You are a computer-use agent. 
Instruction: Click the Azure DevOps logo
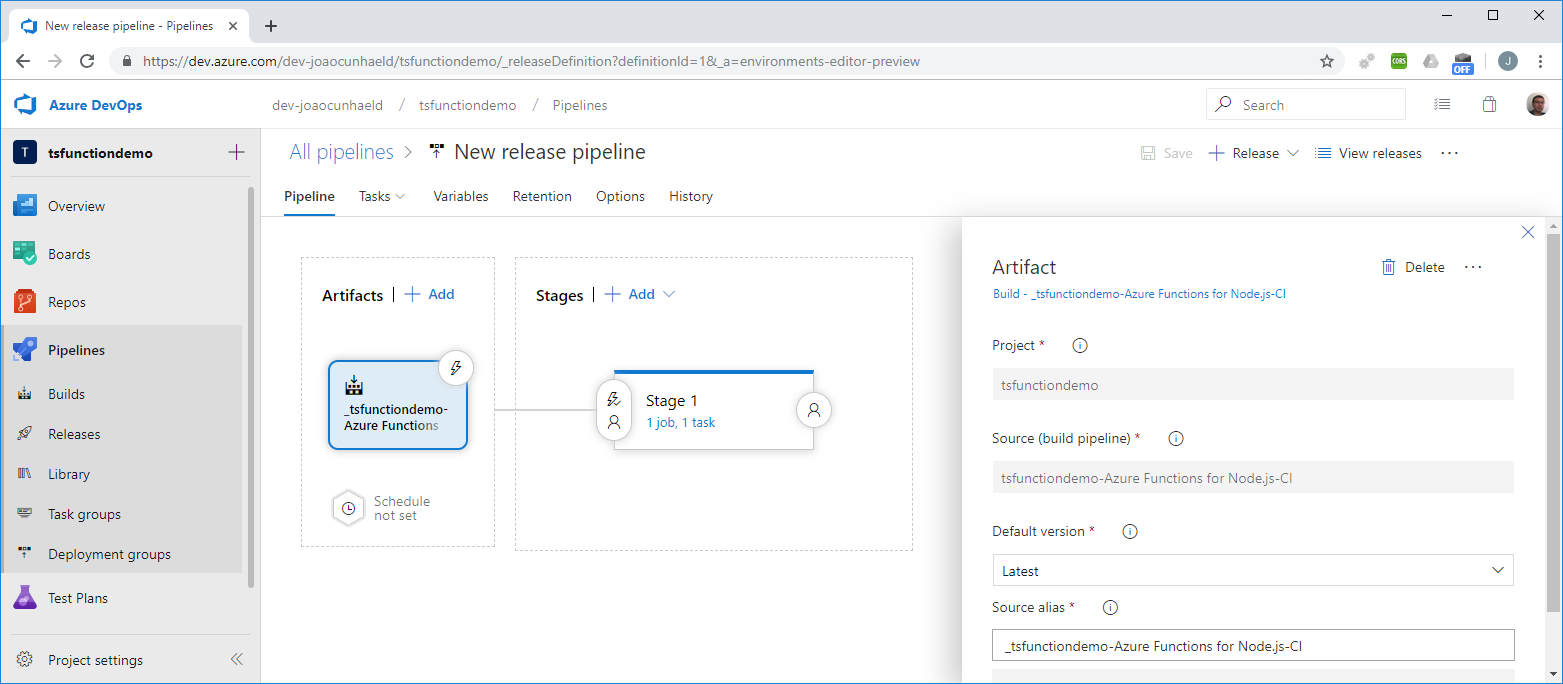25,105
